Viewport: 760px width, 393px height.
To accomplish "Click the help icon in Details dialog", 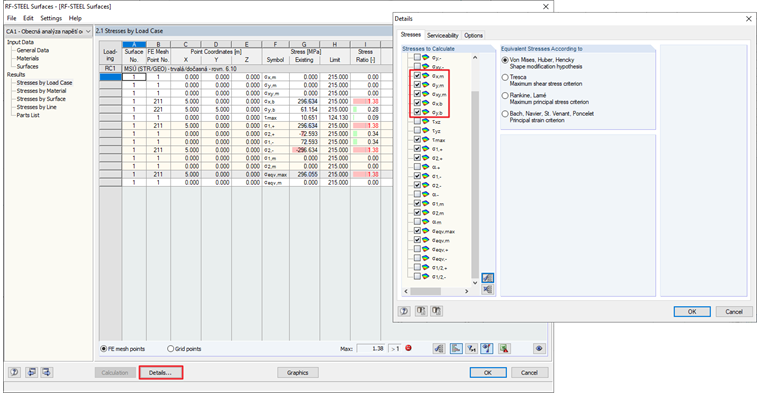I will click(404, 311).
